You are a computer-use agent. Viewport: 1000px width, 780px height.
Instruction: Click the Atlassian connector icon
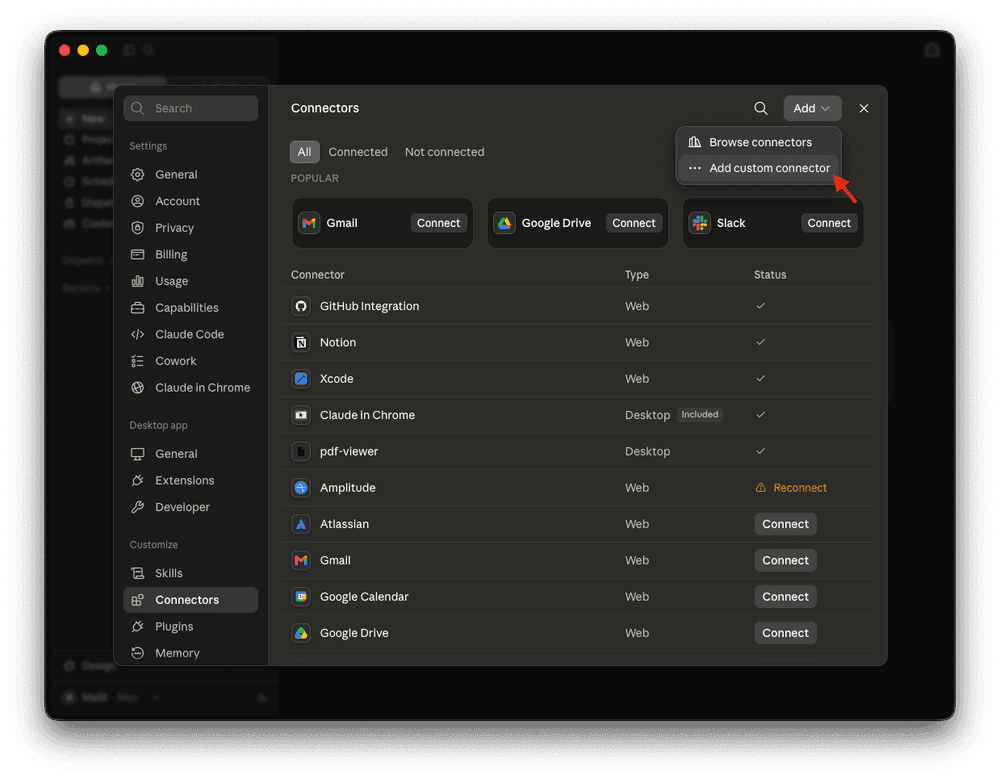tap(301, 524)
